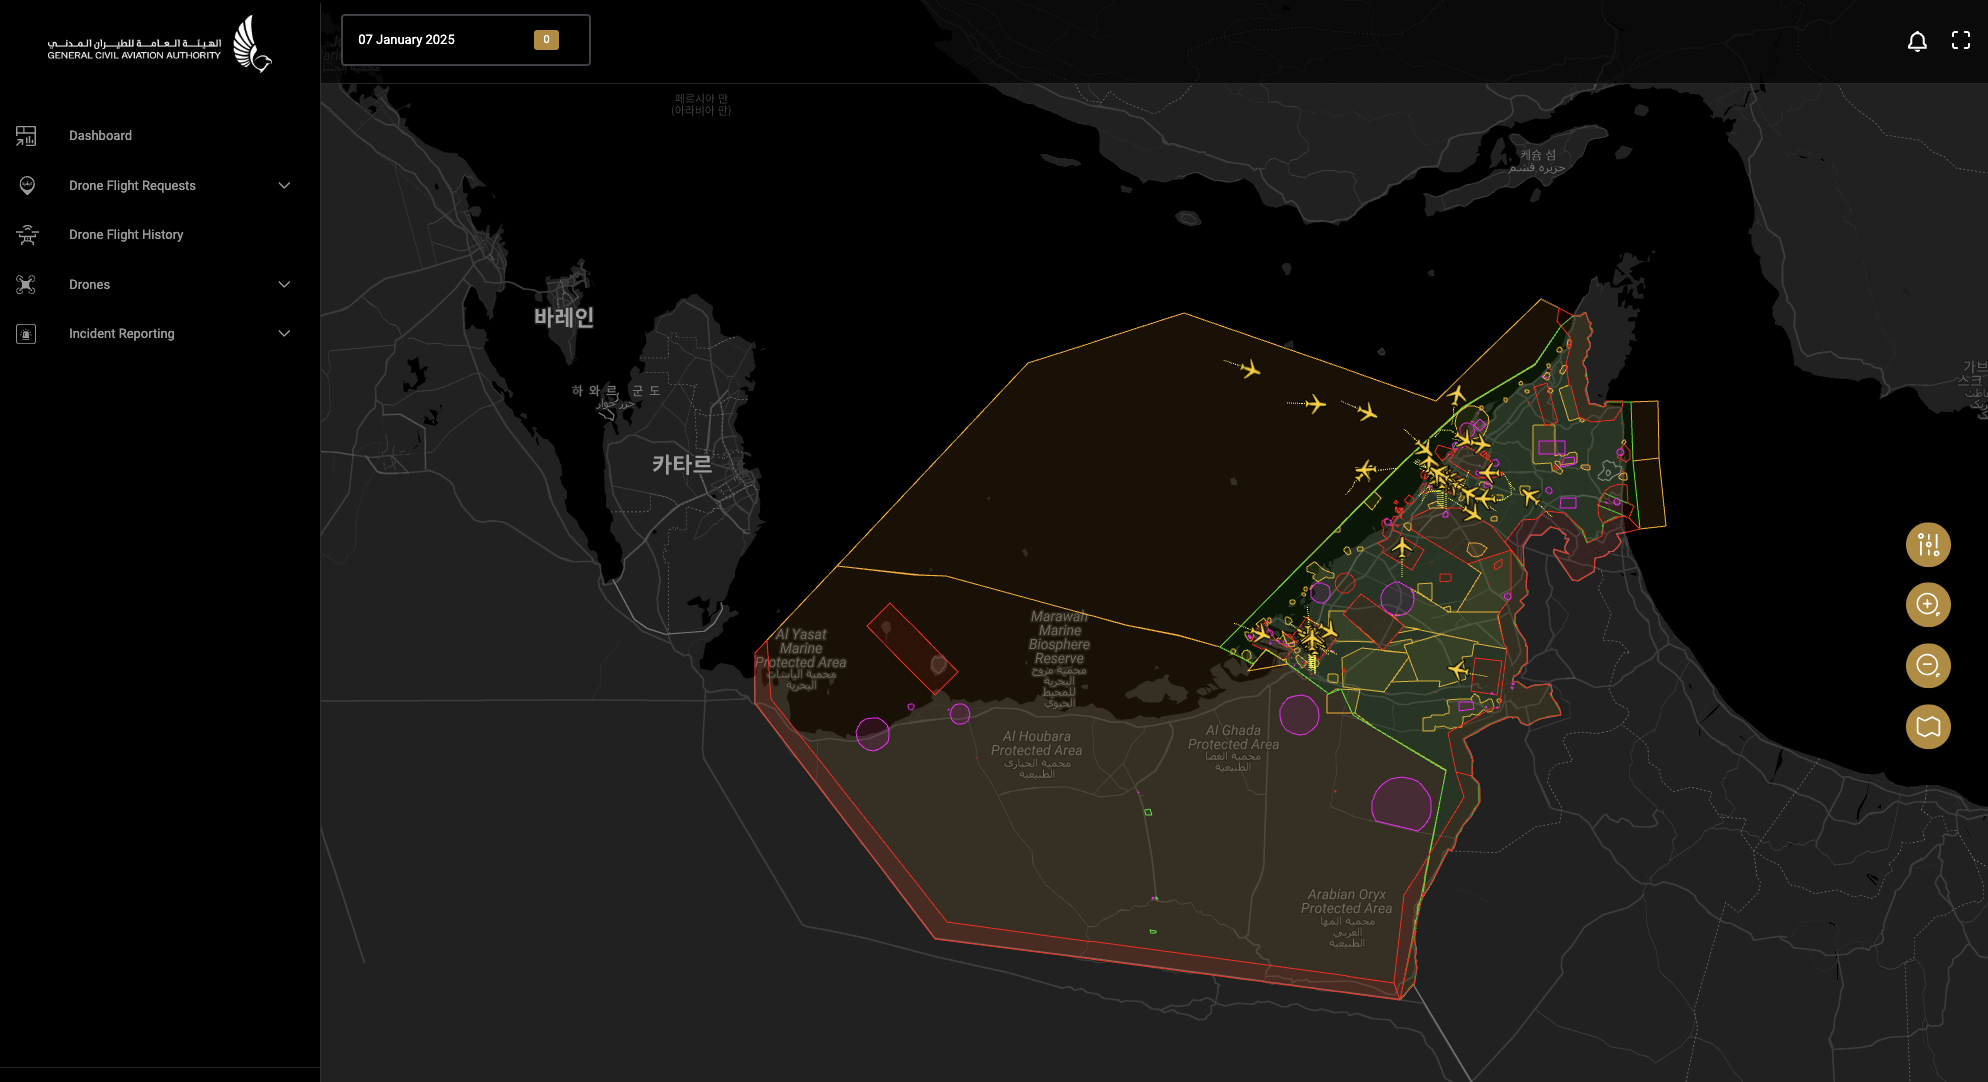
Task: Open the map layers button
Action: point(1928,727)
